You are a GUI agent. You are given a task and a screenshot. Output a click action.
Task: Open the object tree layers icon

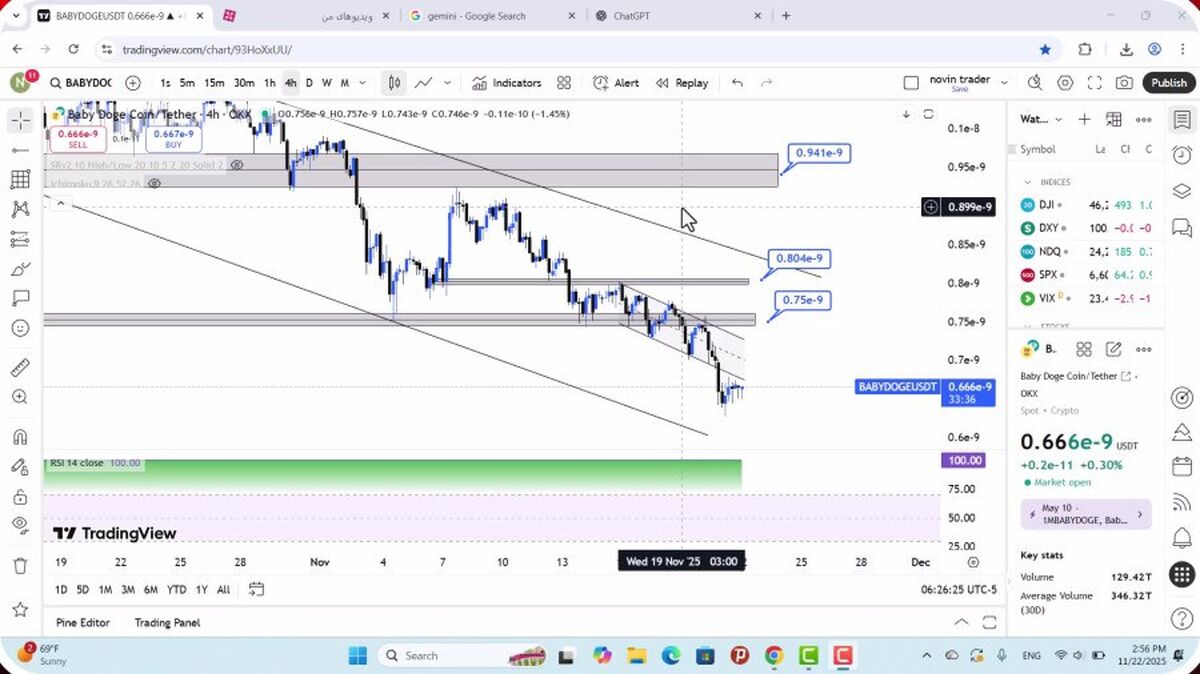coord(1181,190)
